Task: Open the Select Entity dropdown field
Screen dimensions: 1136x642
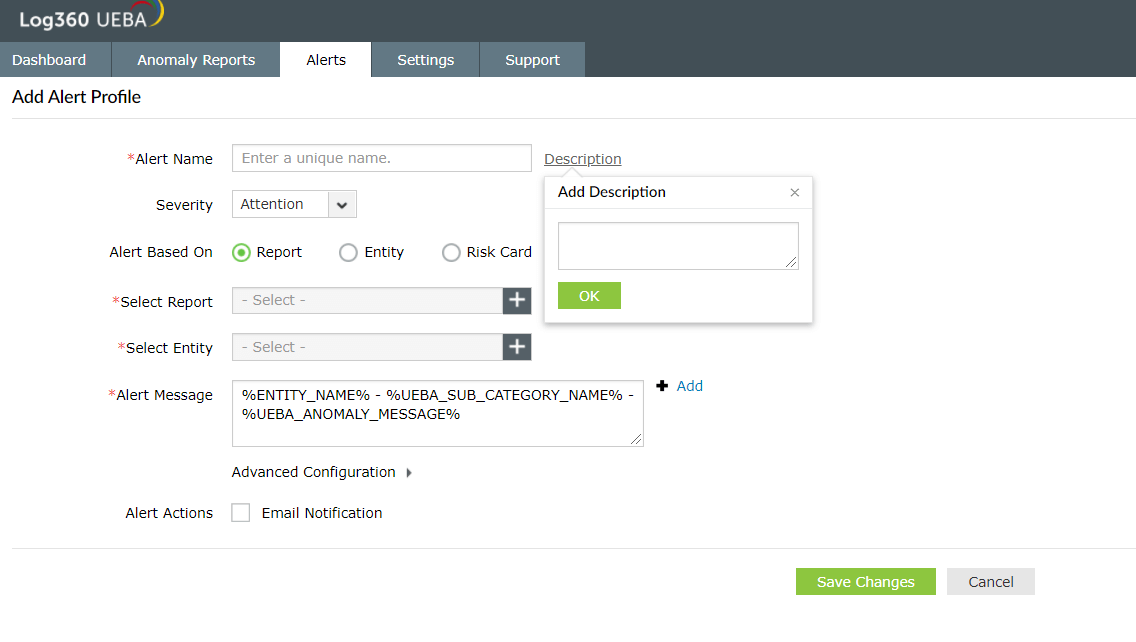Action: click(x=367, y=347)
